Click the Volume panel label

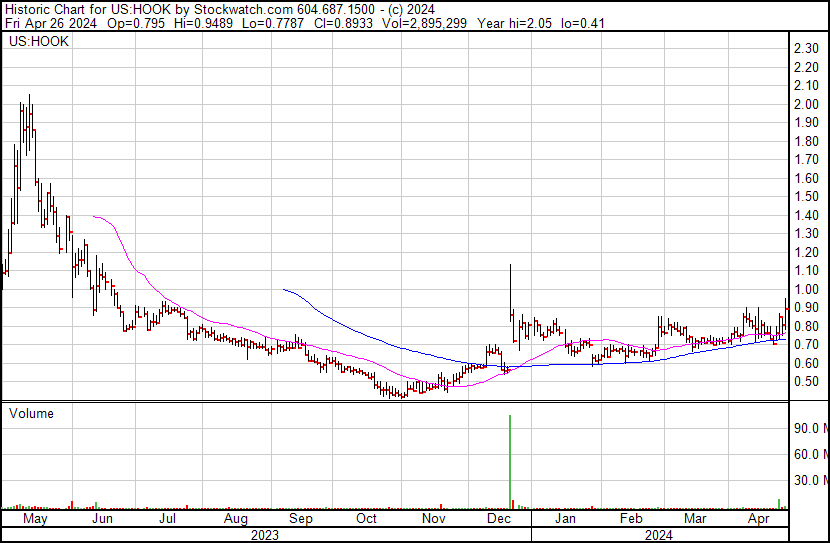pyautogui.click(x=31, y=413)
